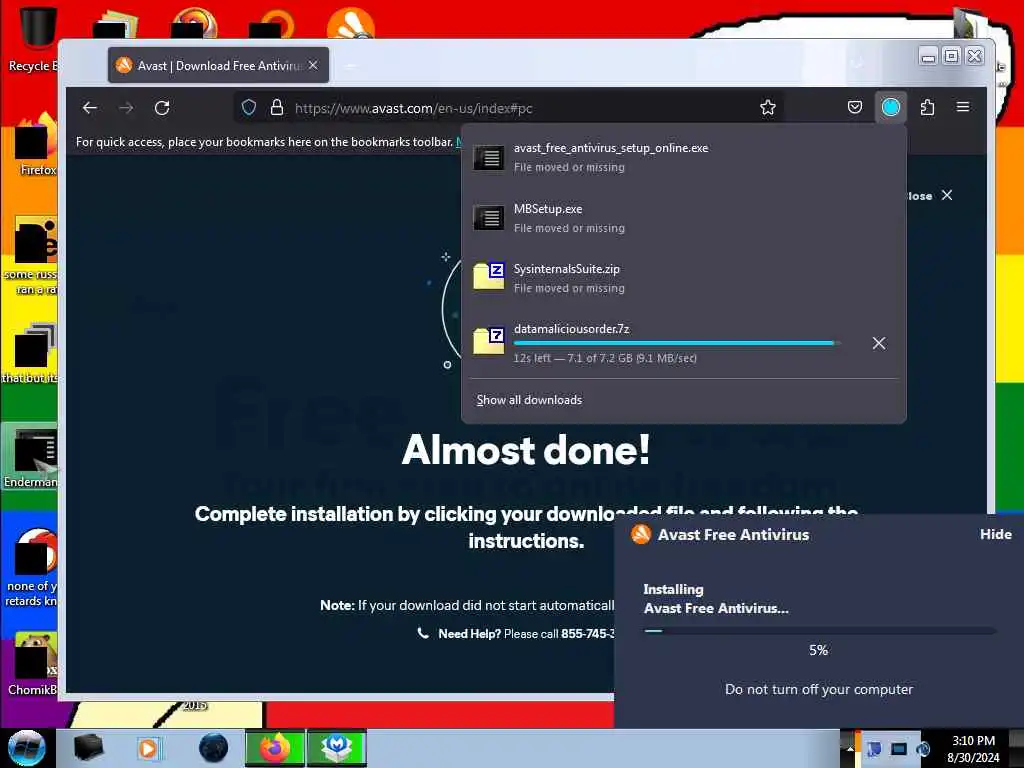The image size is (1024, 768).
Task: Open the Windows Start orb
Action: 26,748
